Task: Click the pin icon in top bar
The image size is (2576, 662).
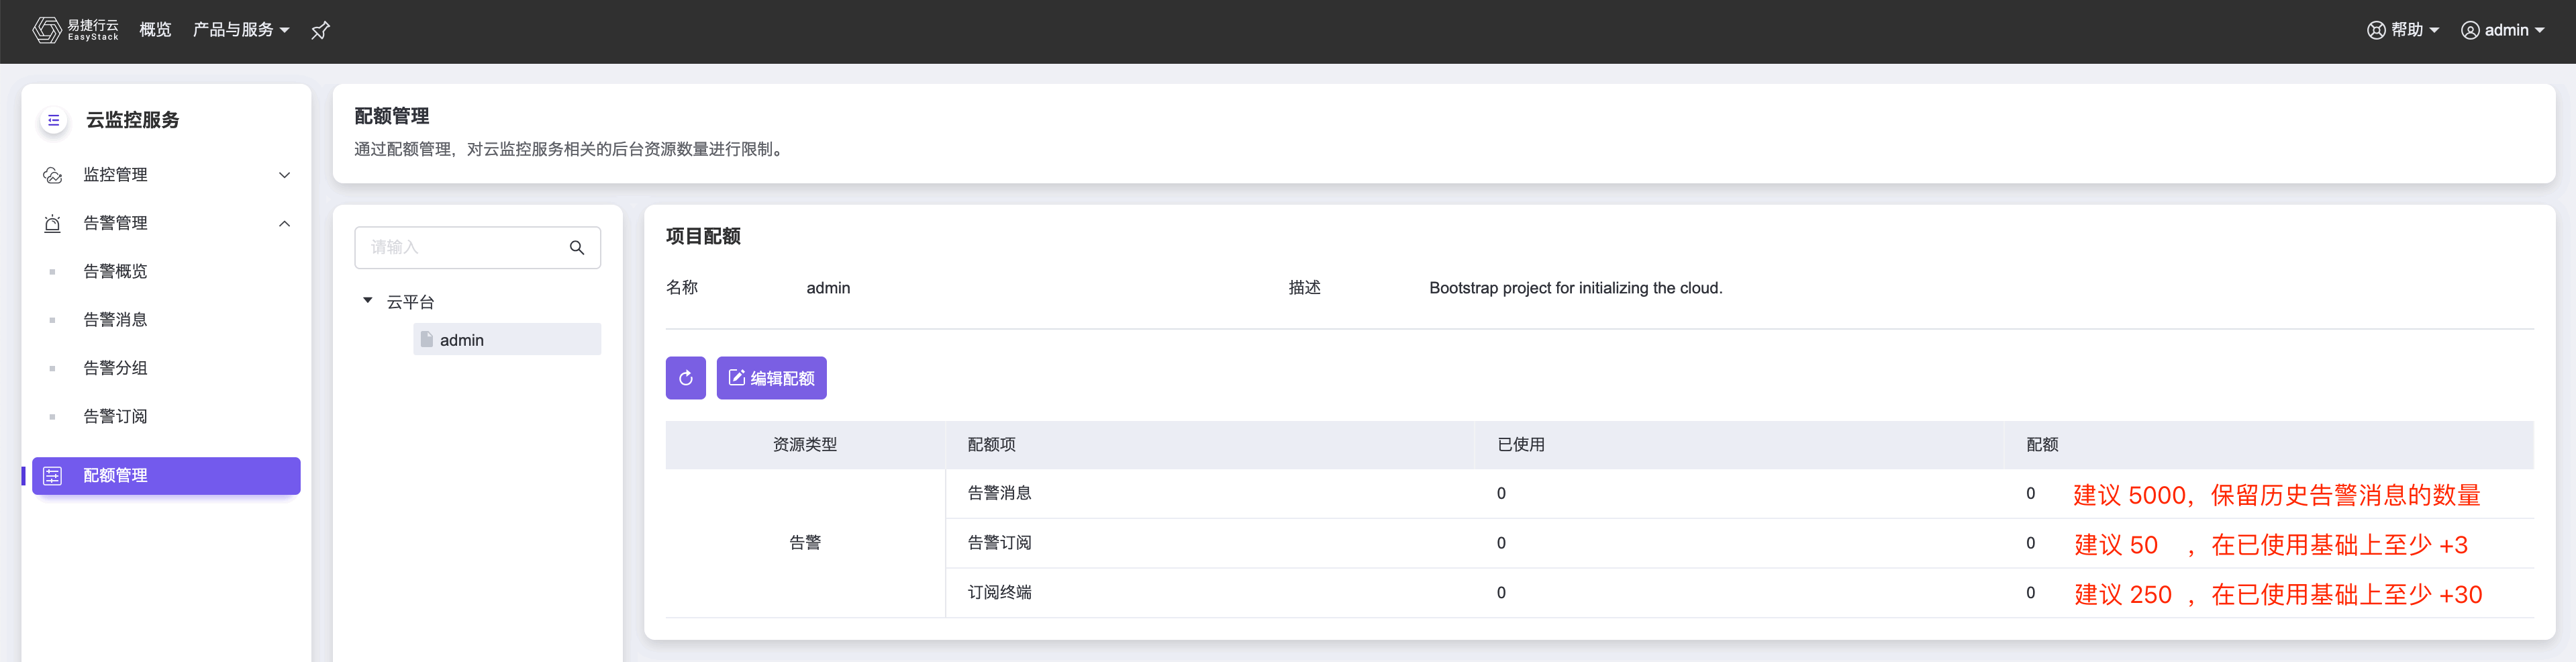Action: click(320, 31)
